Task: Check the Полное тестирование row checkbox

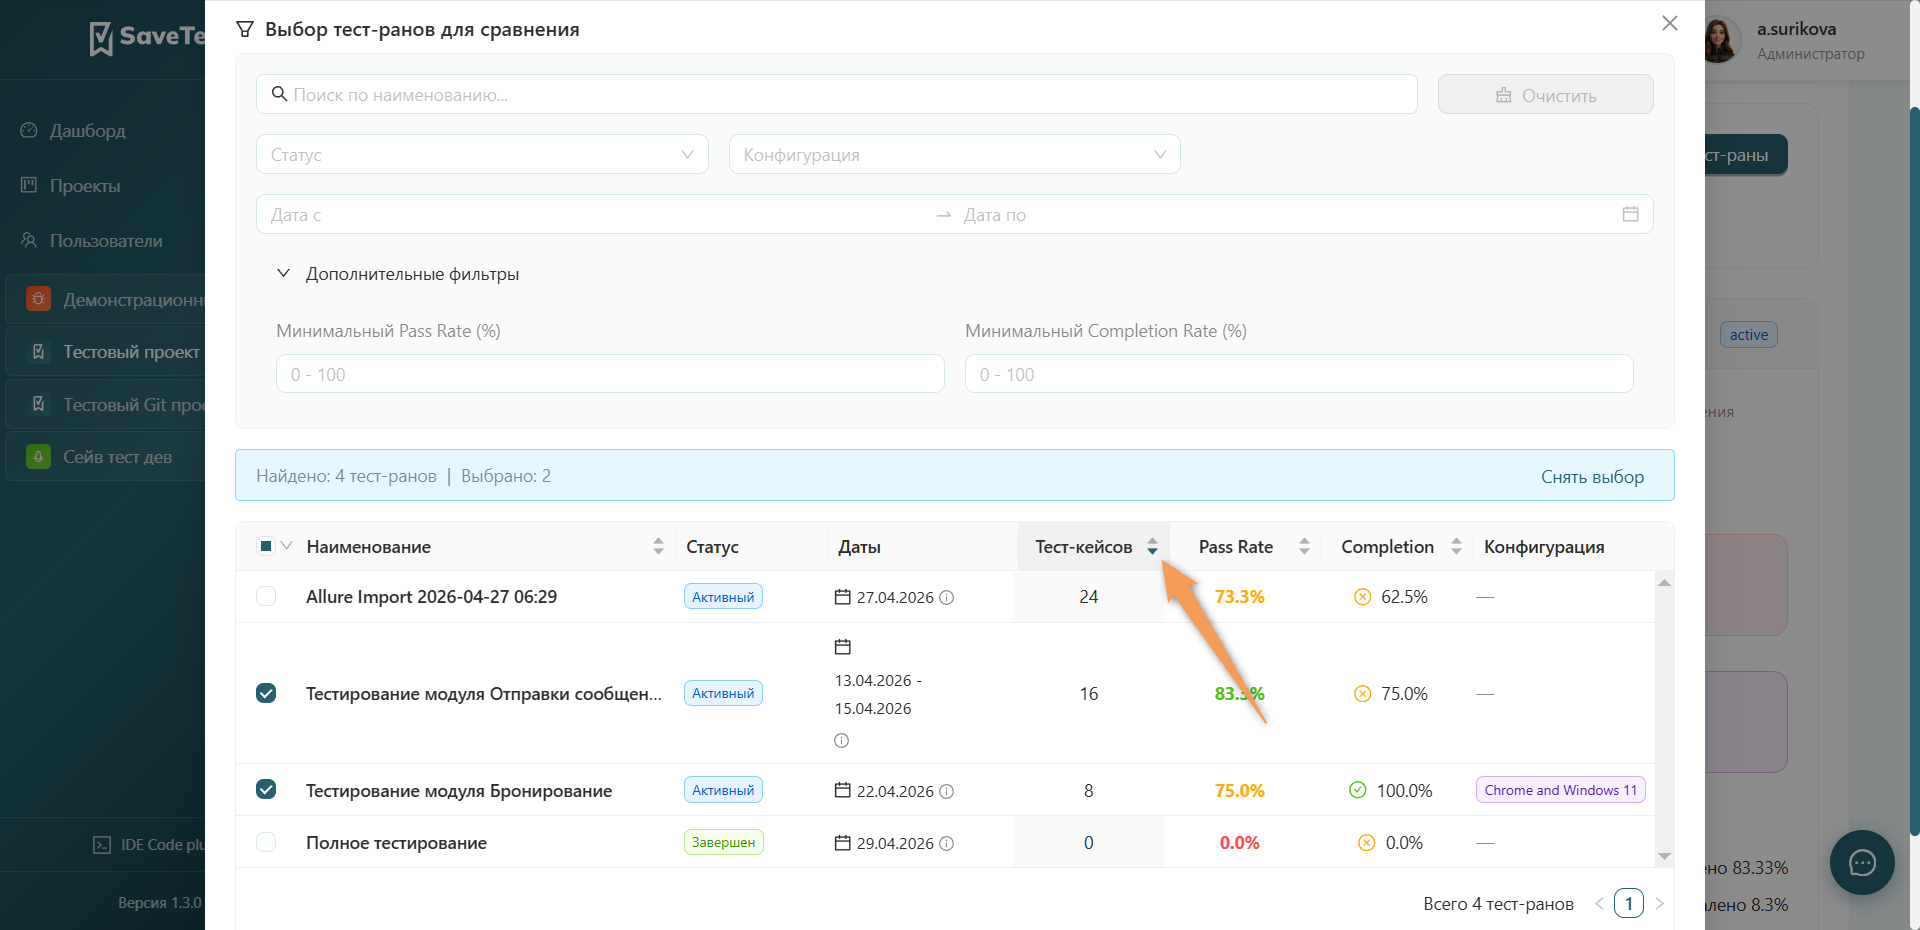Action: [x=266, y=842]
